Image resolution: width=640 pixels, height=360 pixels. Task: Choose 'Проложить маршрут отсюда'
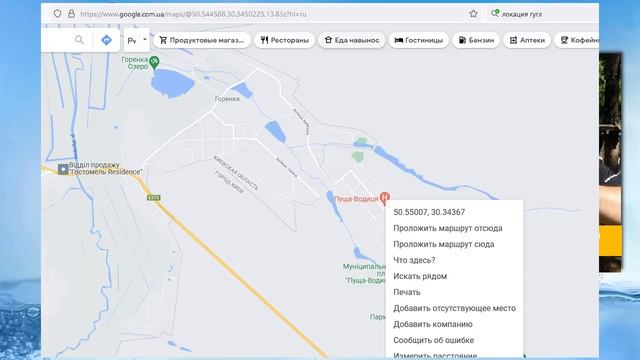pyautogui.click(x=448, y=228)
